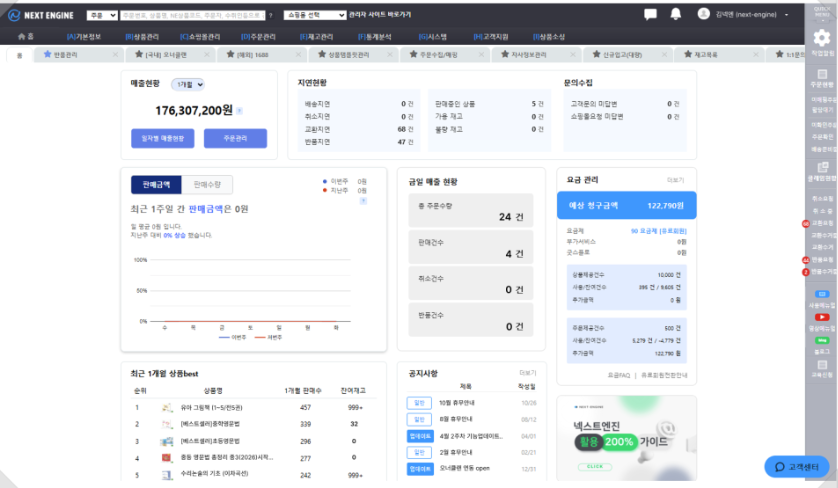Expand the 1개월 period dropdown

point(187,85)
